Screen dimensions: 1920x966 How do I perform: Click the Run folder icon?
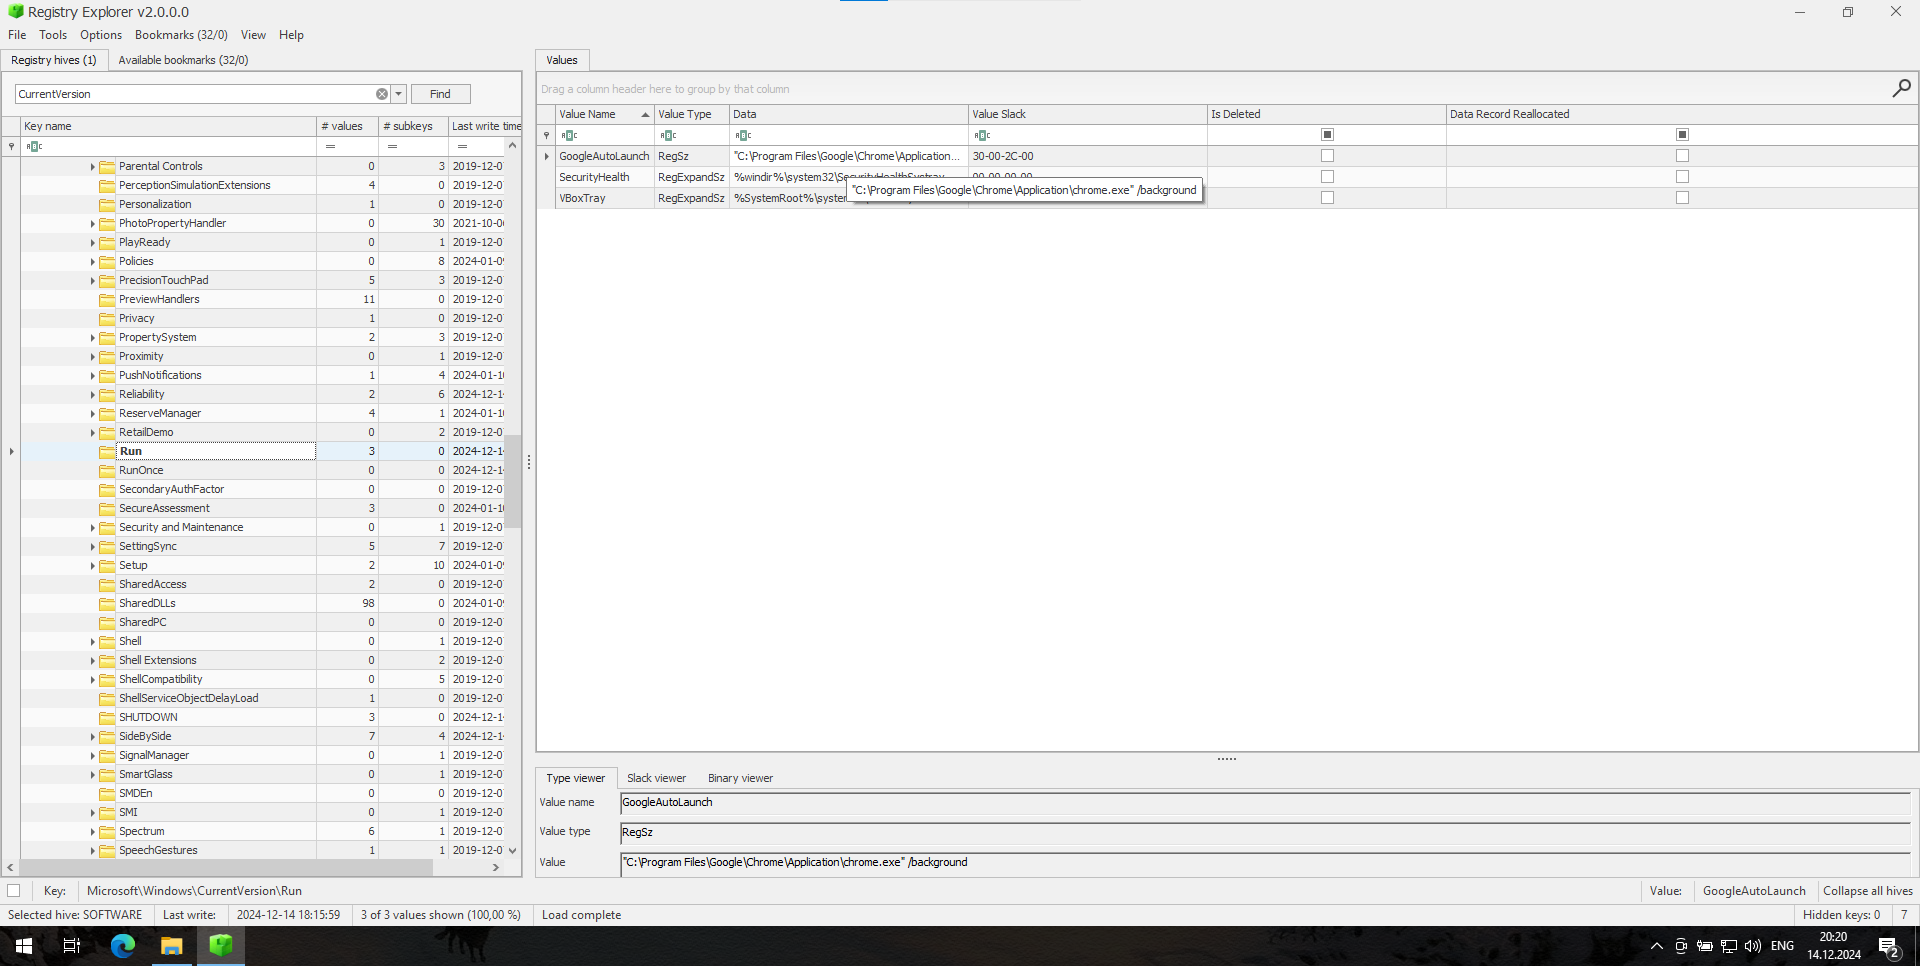(108, 452)
